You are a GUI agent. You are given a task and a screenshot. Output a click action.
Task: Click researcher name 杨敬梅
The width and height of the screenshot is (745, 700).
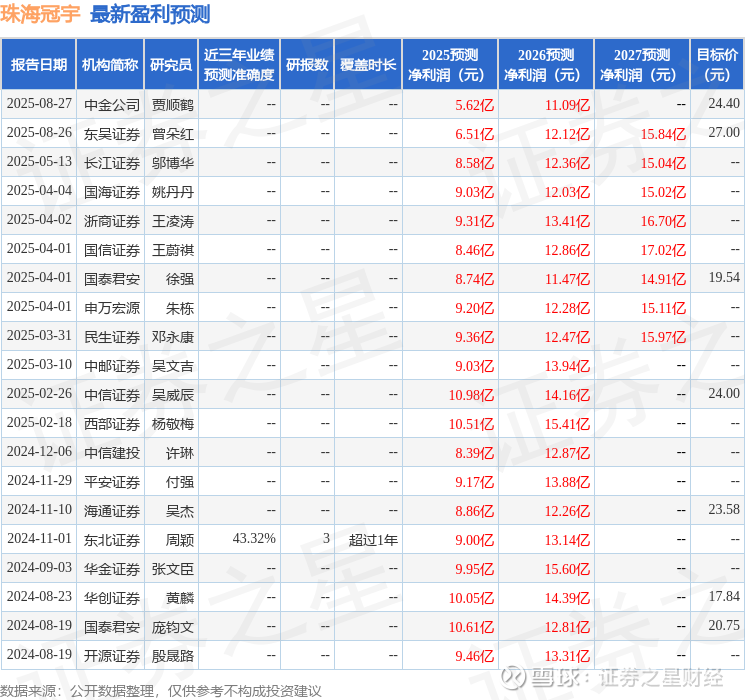[173, 424]
